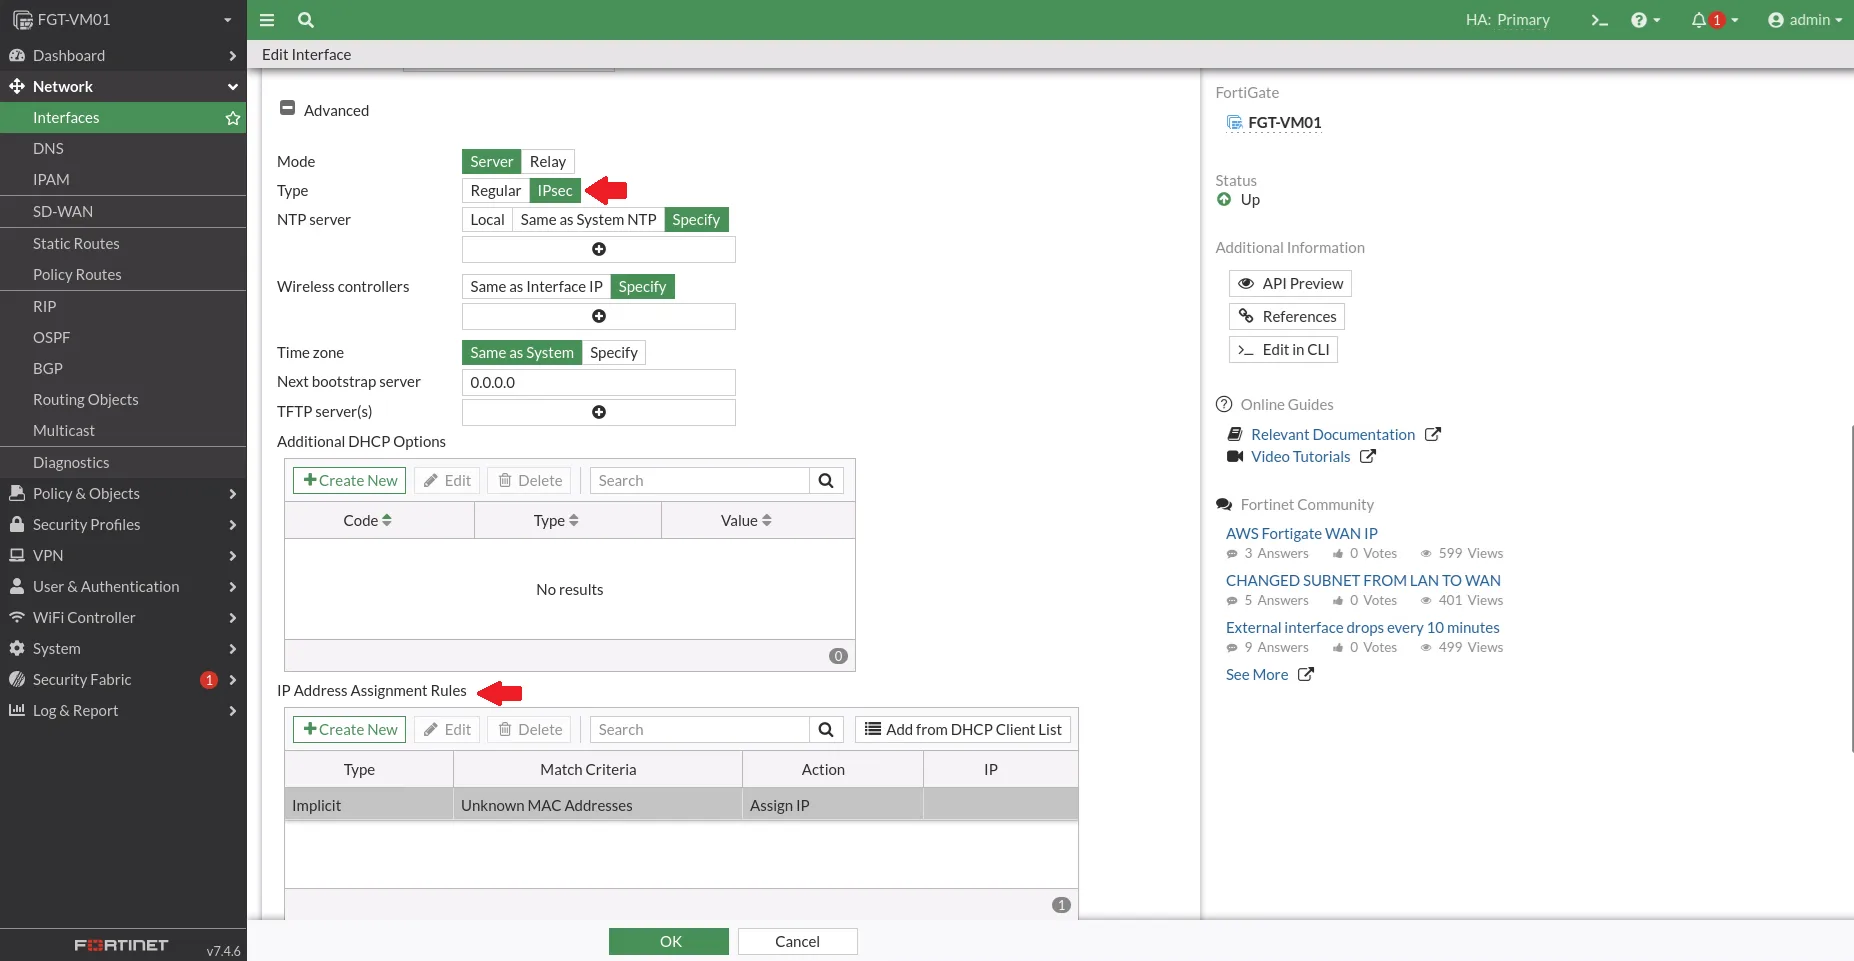Click the notifications bell icon
Image resolution: width=1854 pixels, height=961 pixels.
[x=1699, y=20]
